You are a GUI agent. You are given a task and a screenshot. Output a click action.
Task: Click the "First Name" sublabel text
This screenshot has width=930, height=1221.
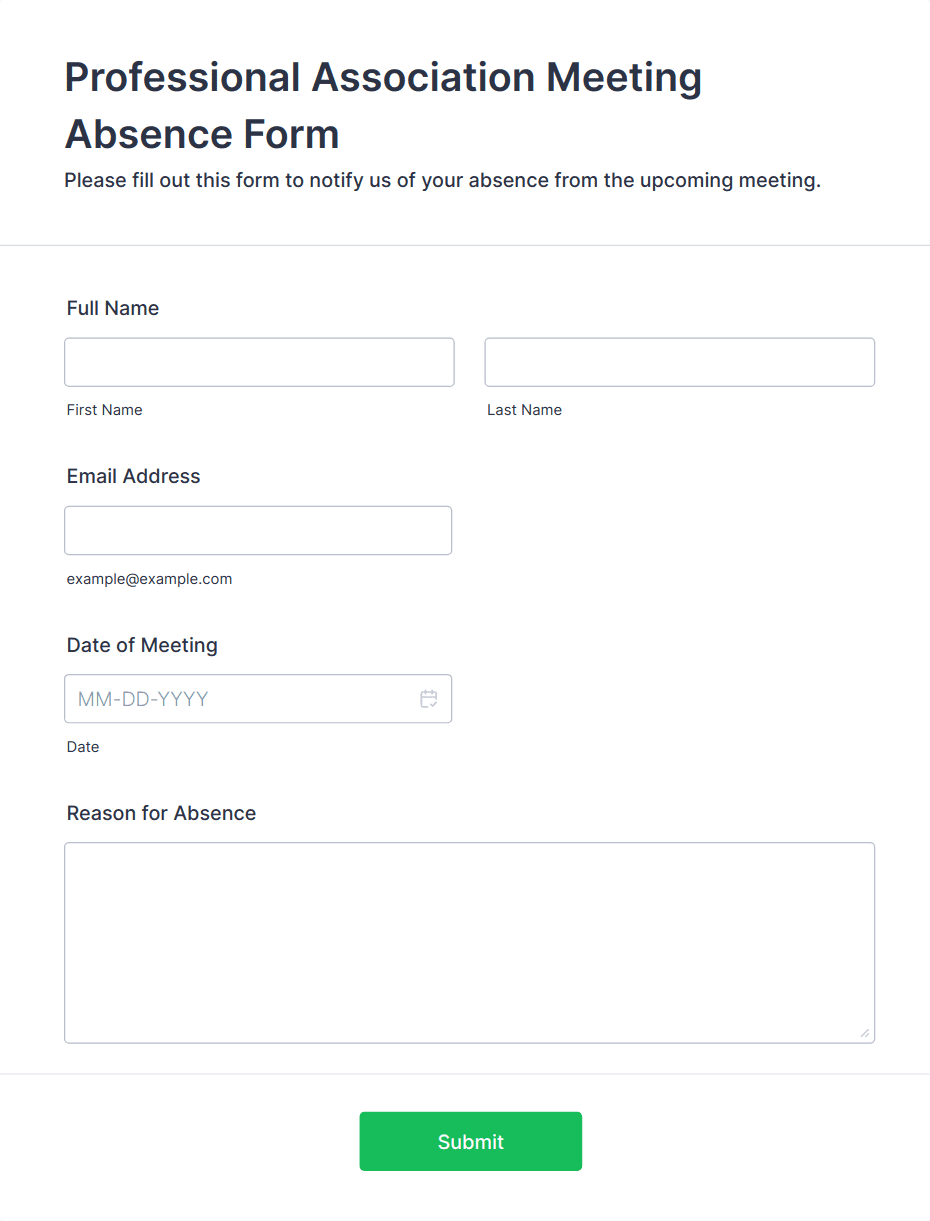point(104,410)
